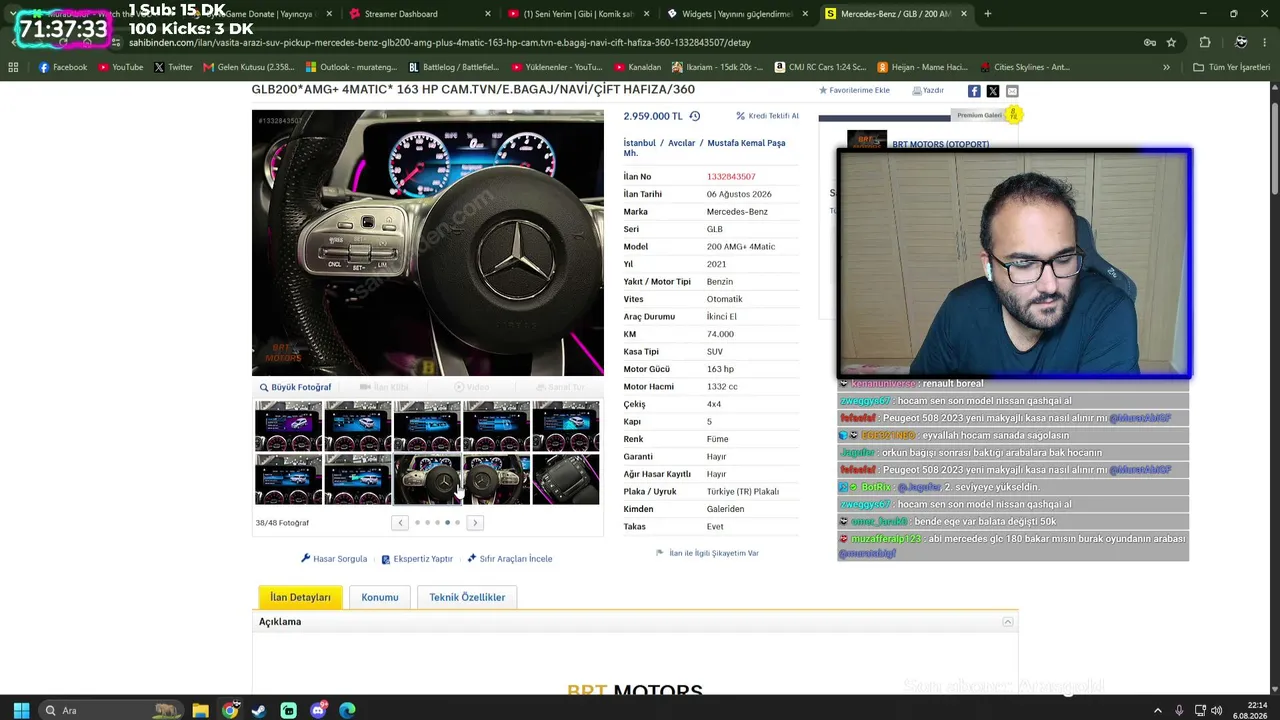
Task: Open the Facebook bookmark
Action: 63,67
